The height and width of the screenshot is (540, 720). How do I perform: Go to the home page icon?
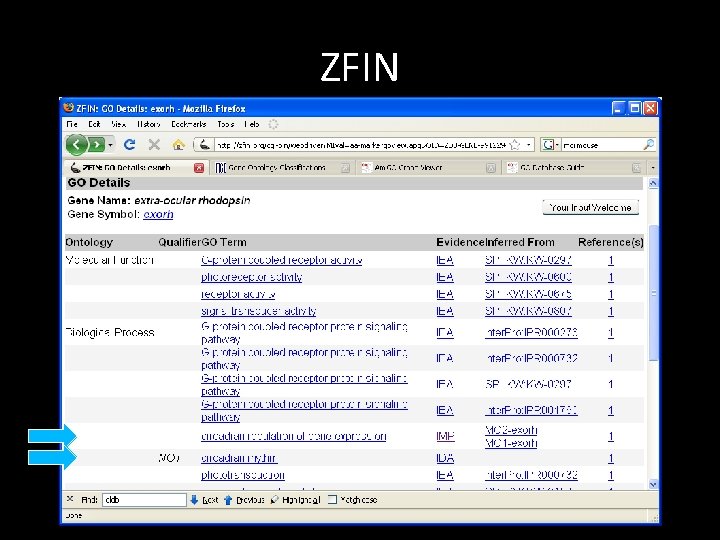click(x=178, y=145)
